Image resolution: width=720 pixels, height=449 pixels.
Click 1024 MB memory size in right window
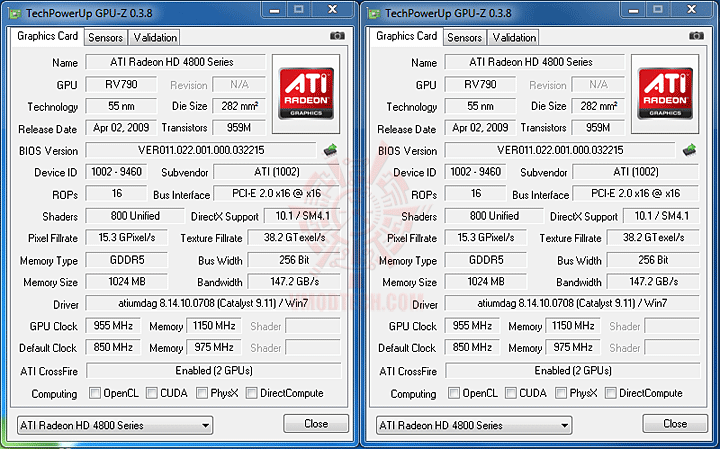click(x=486, y=281)
